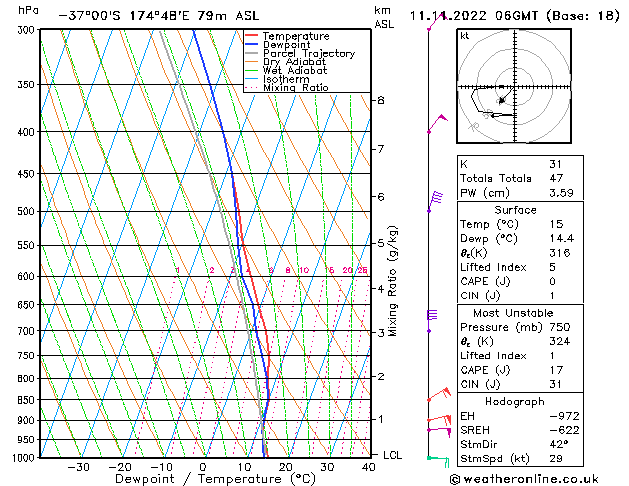The width and height of the screenshot is (629, 486).
Task: Click the 'Parcel Trajectory' legend label
Action: point(309,53)
